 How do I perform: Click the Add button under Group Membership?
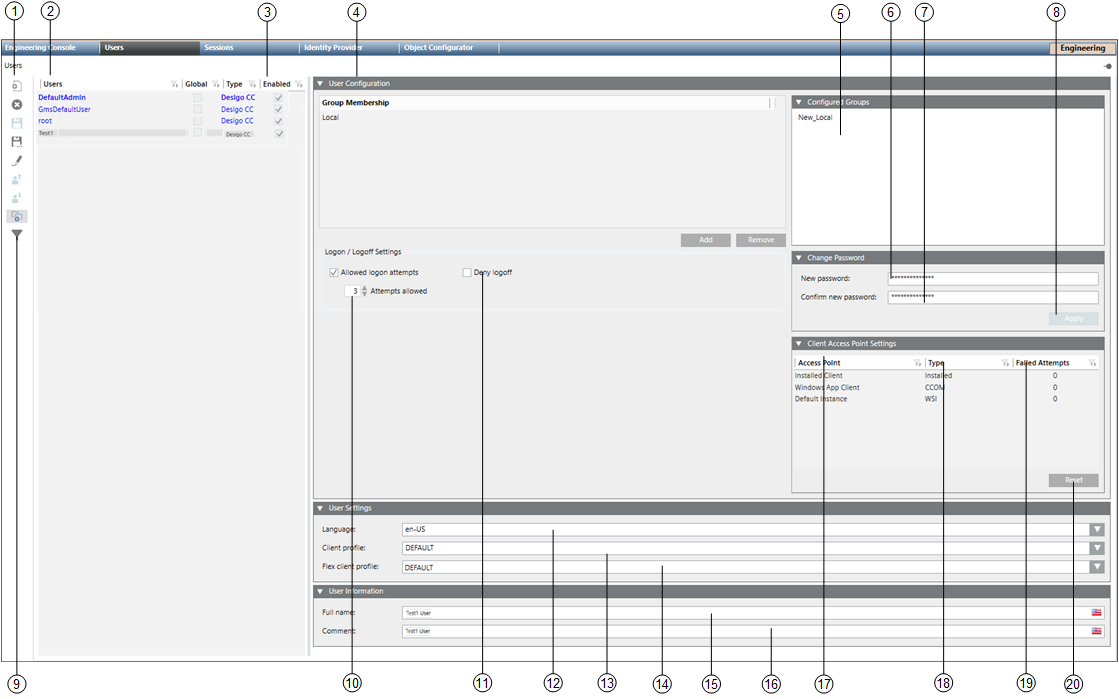point(706,240)
